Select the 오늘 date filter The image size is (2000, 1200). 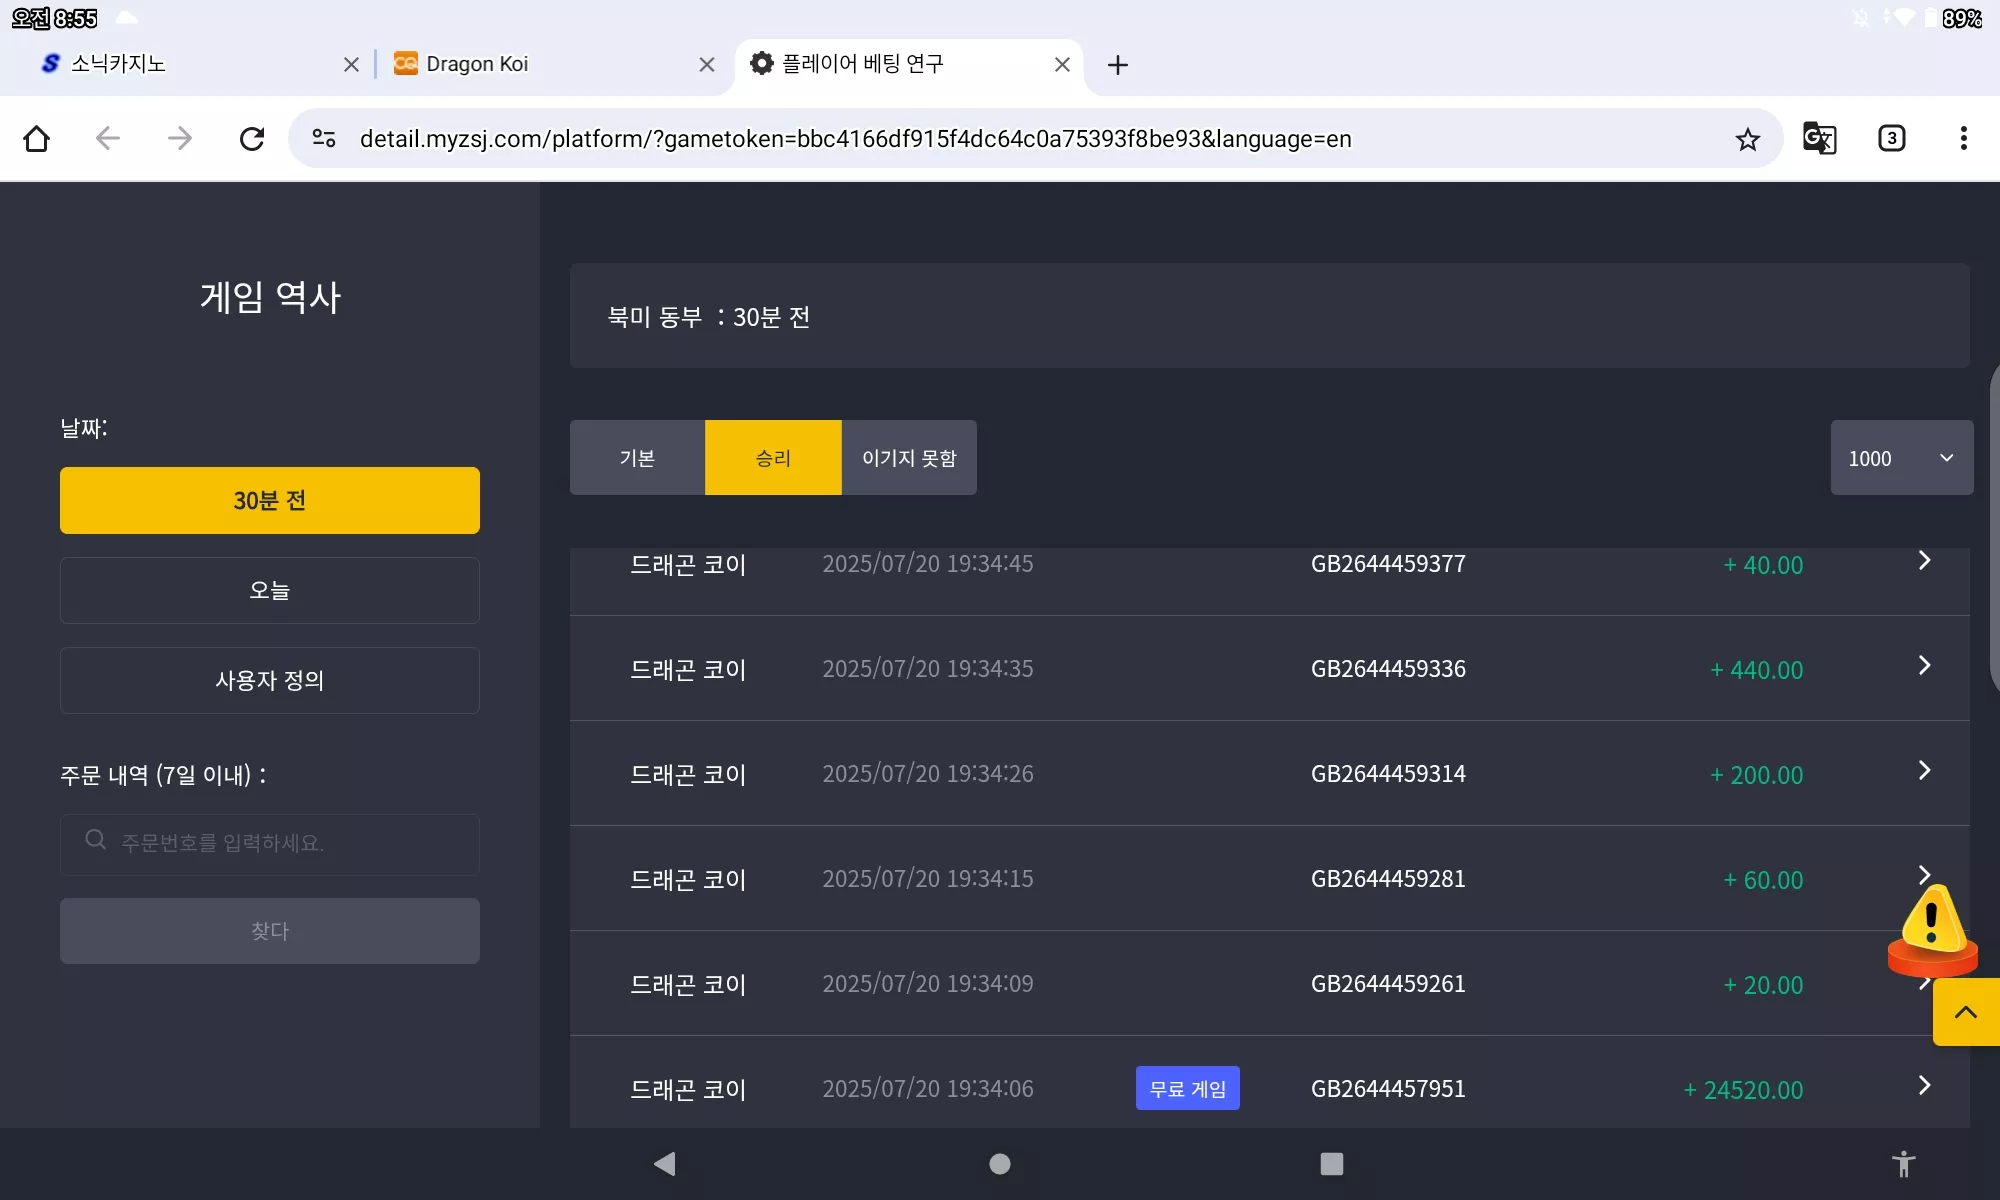click(x=270, y=590)
